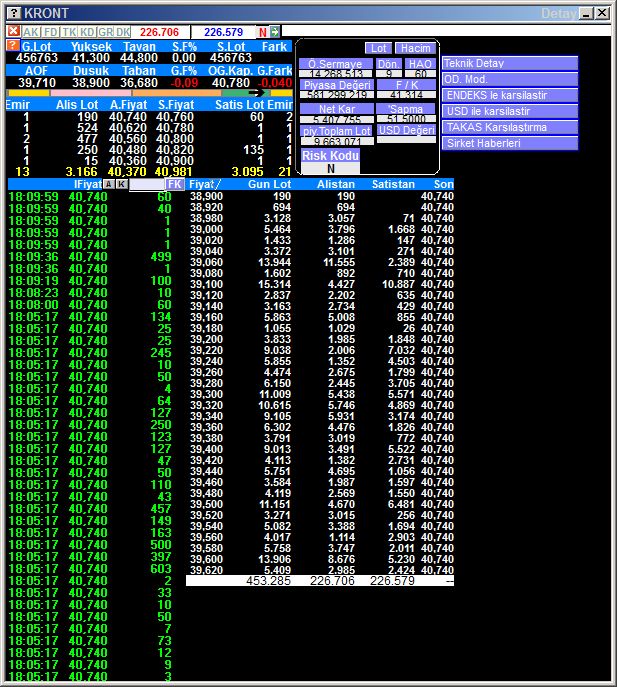Toggle the Lot view button
This screenshot has width=617, height=687.
[x=378, y=48]
